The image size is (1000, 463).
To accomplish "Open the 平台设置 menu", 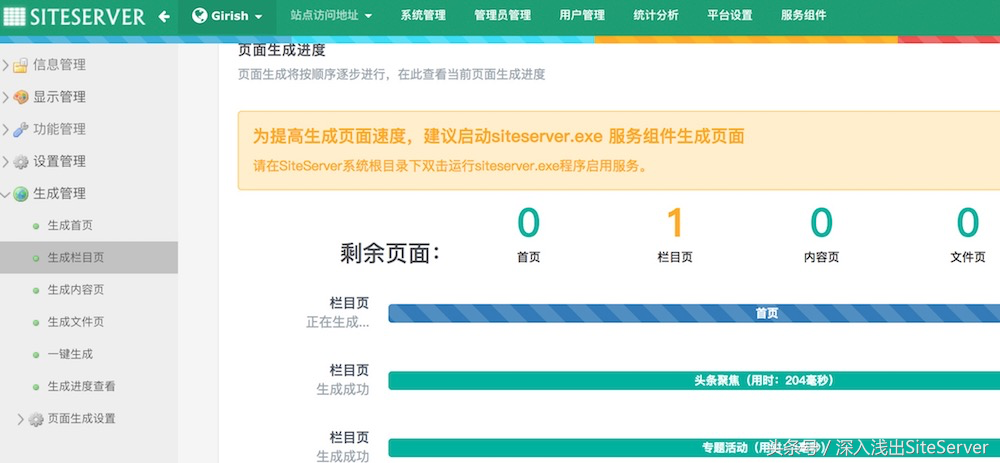I will pos(730,16).
